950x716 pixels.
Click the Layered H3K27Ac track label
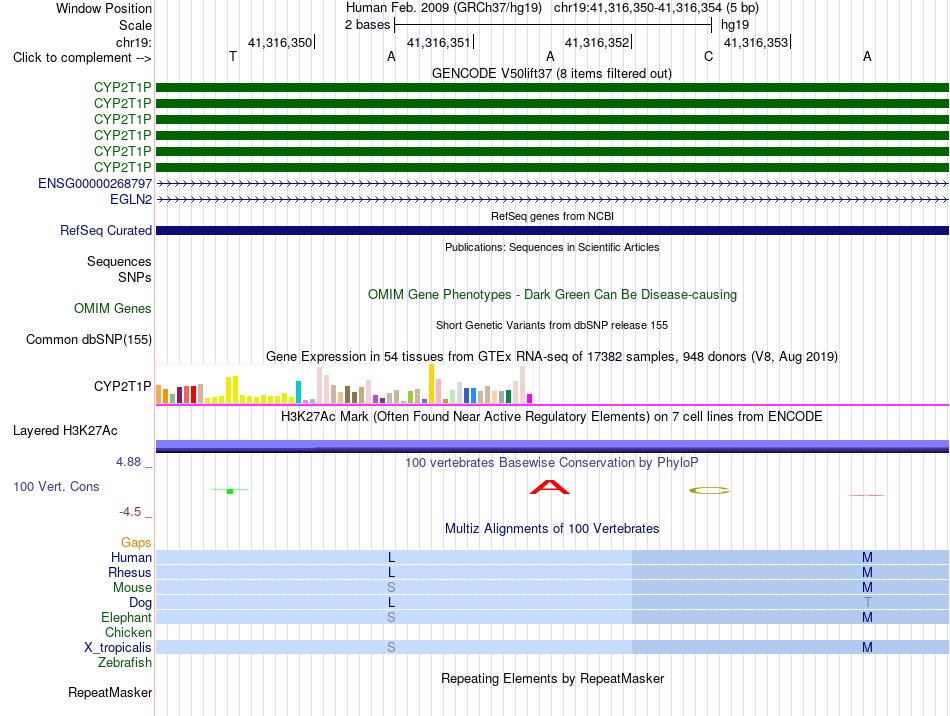[x=65, y=431]
